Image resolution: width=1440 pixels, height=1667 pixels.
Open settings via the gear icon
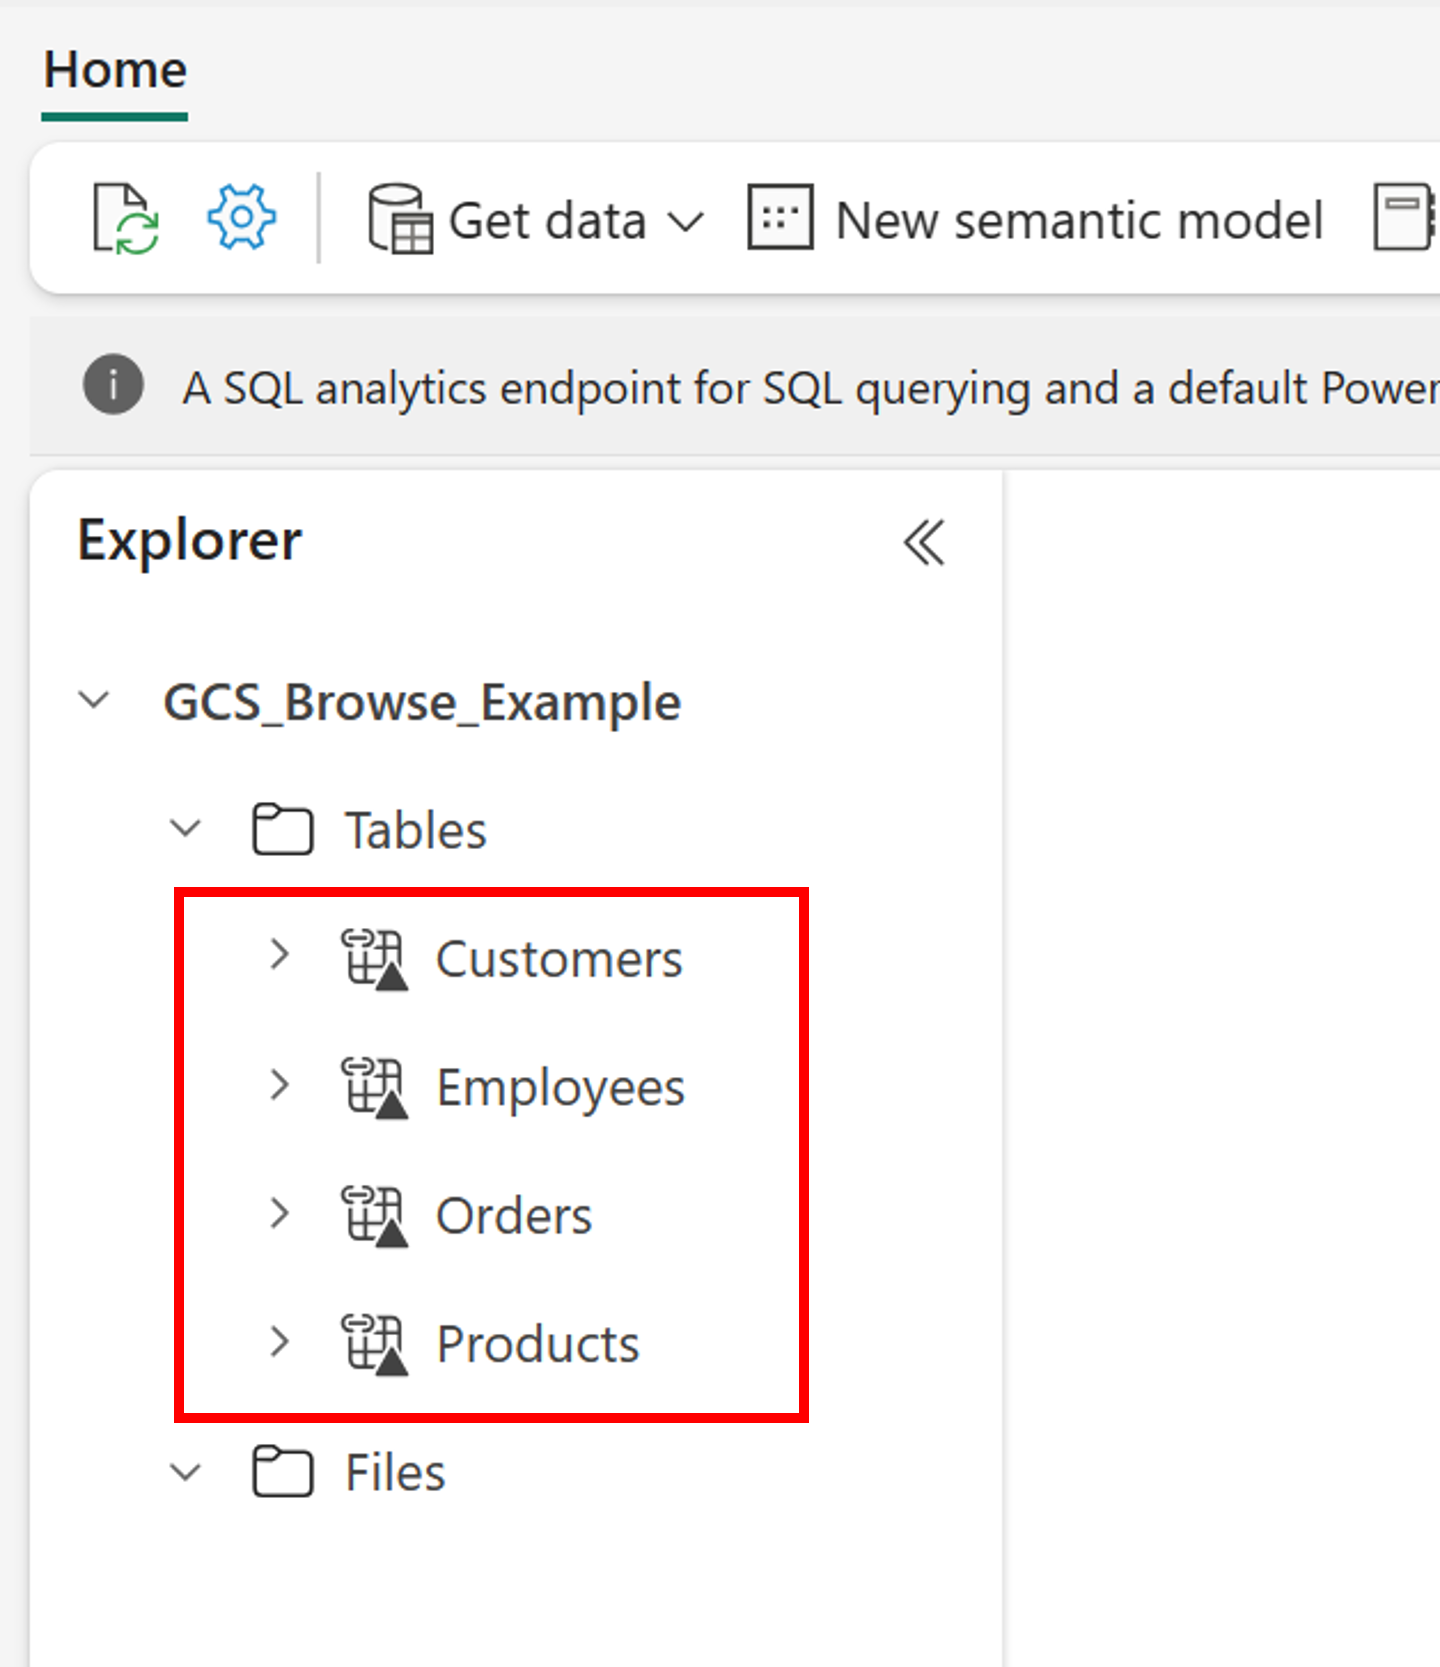241,217
